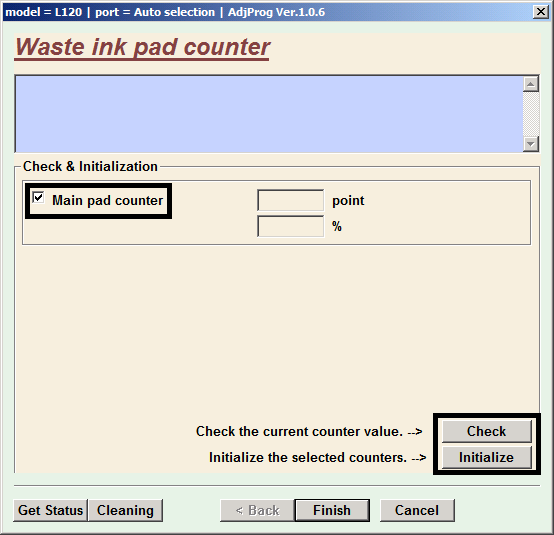Cancel the waste ink pad dialog

pos(417,510)
